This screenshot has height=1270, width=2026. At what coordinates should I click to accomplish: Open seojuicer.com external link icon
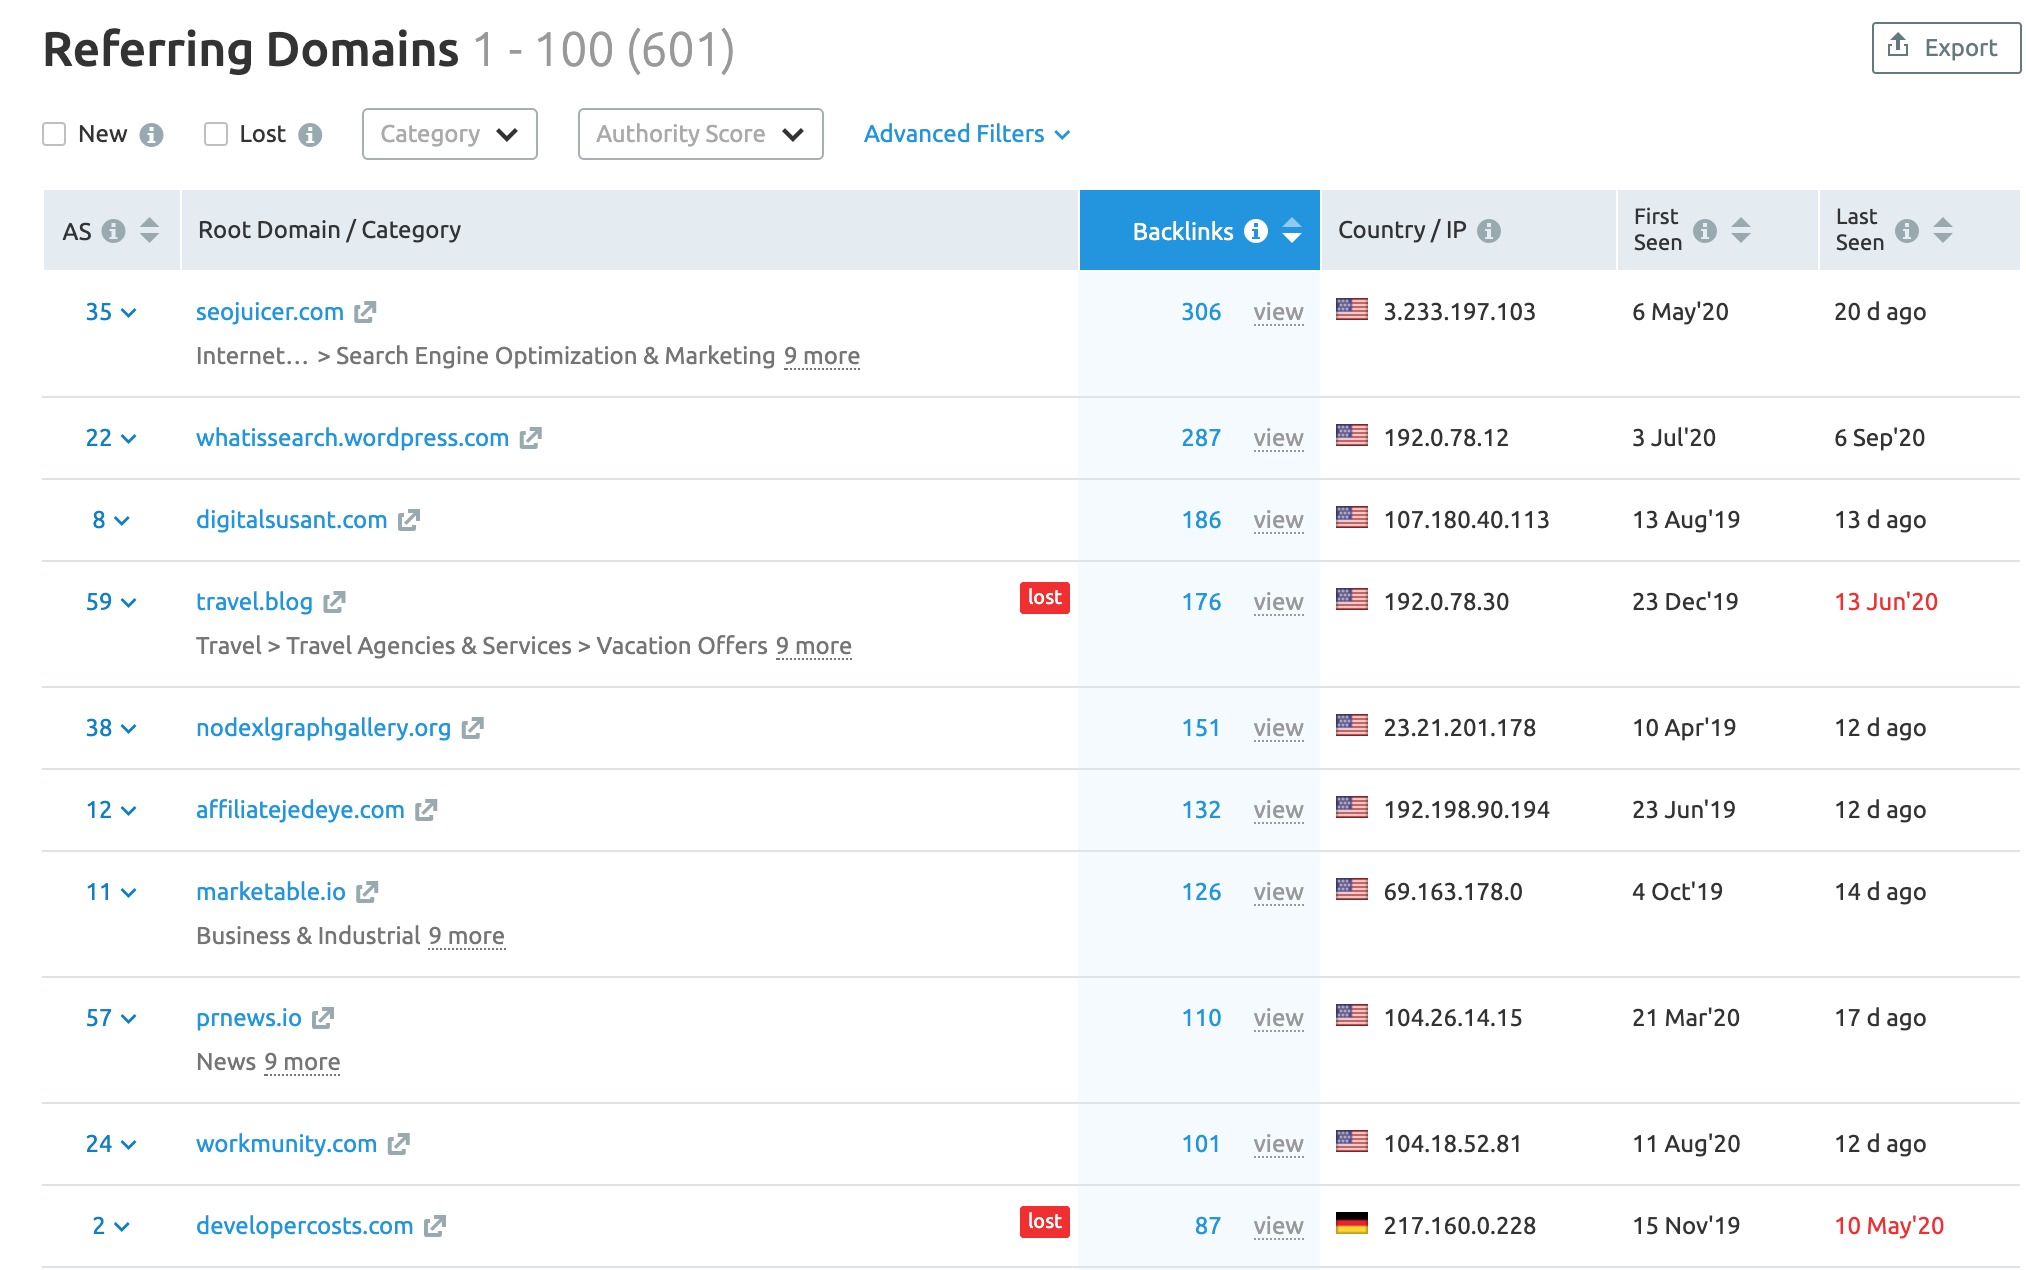click(x=365, y=312)
